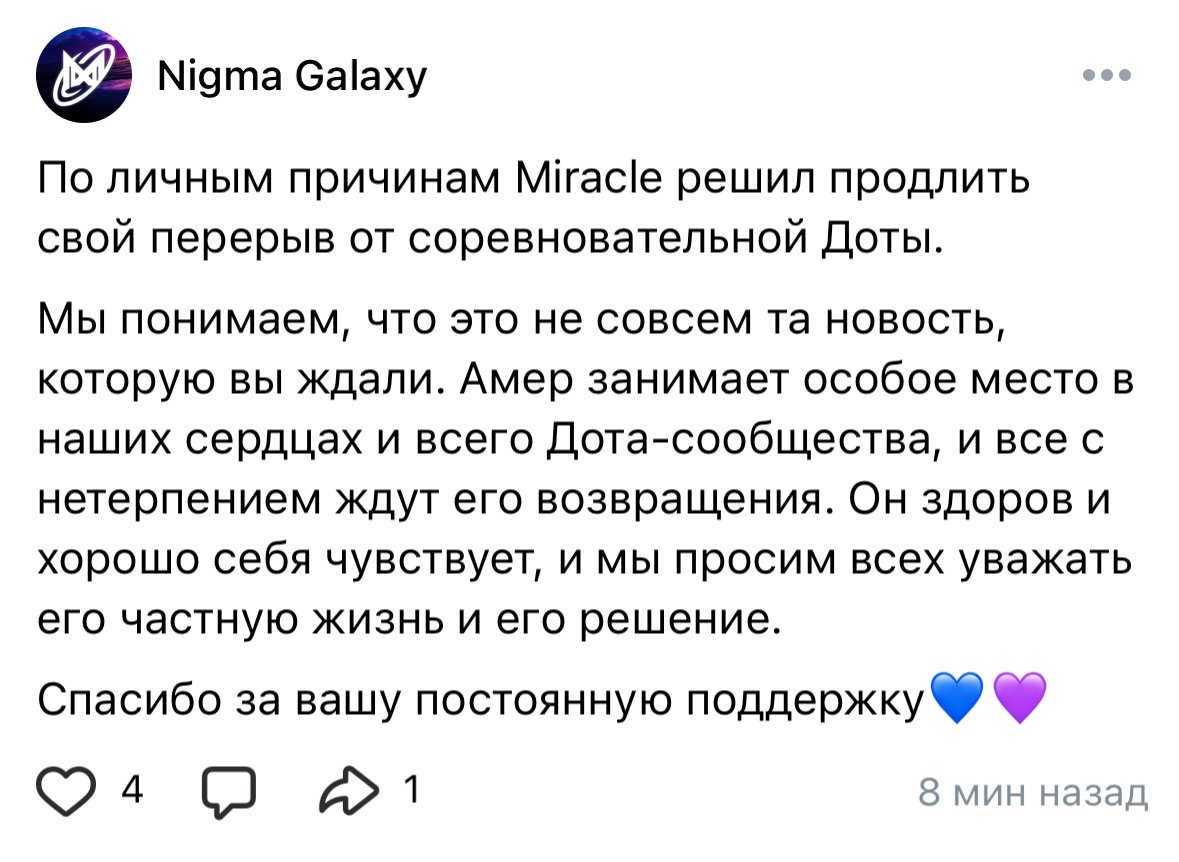Click the blue heart emoji

pyautogui.click(x=958, y=699)
